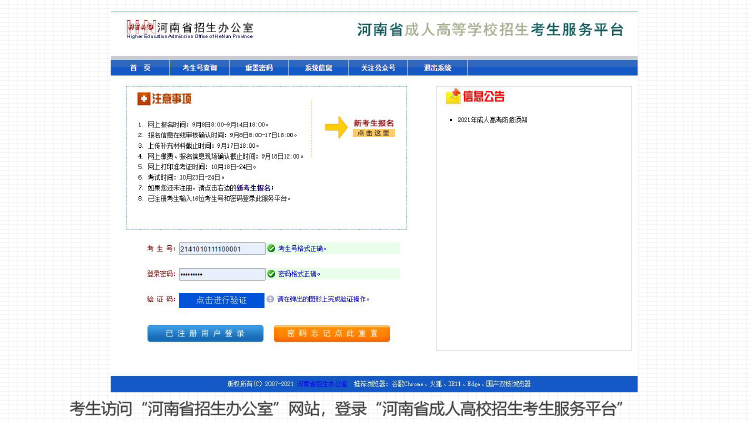This screenshot has width=750, height=422.
Task: Go to 系统帮助 in the navigation bar
Action: [x=318, y=68]
